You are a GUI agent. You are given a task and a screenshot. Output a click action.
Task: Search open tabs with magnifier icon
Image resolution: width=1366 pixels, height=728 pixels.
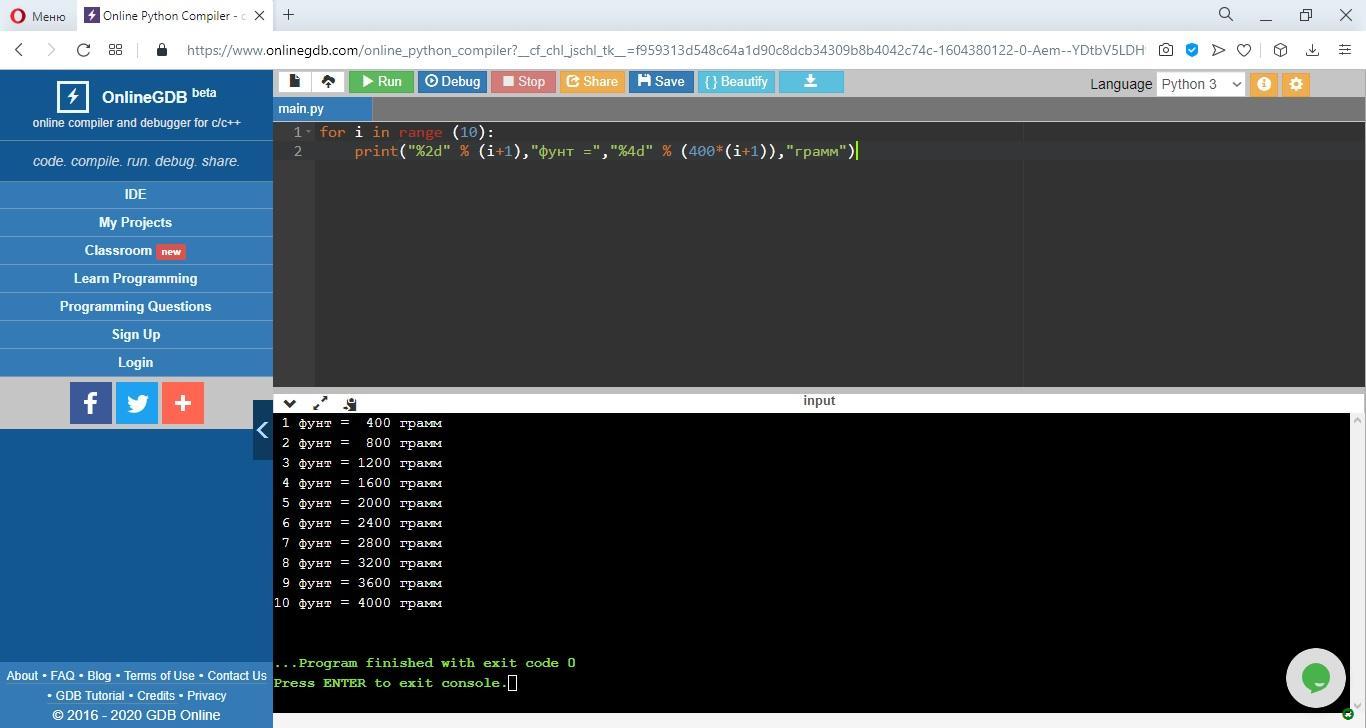(x=1226, y=14)
